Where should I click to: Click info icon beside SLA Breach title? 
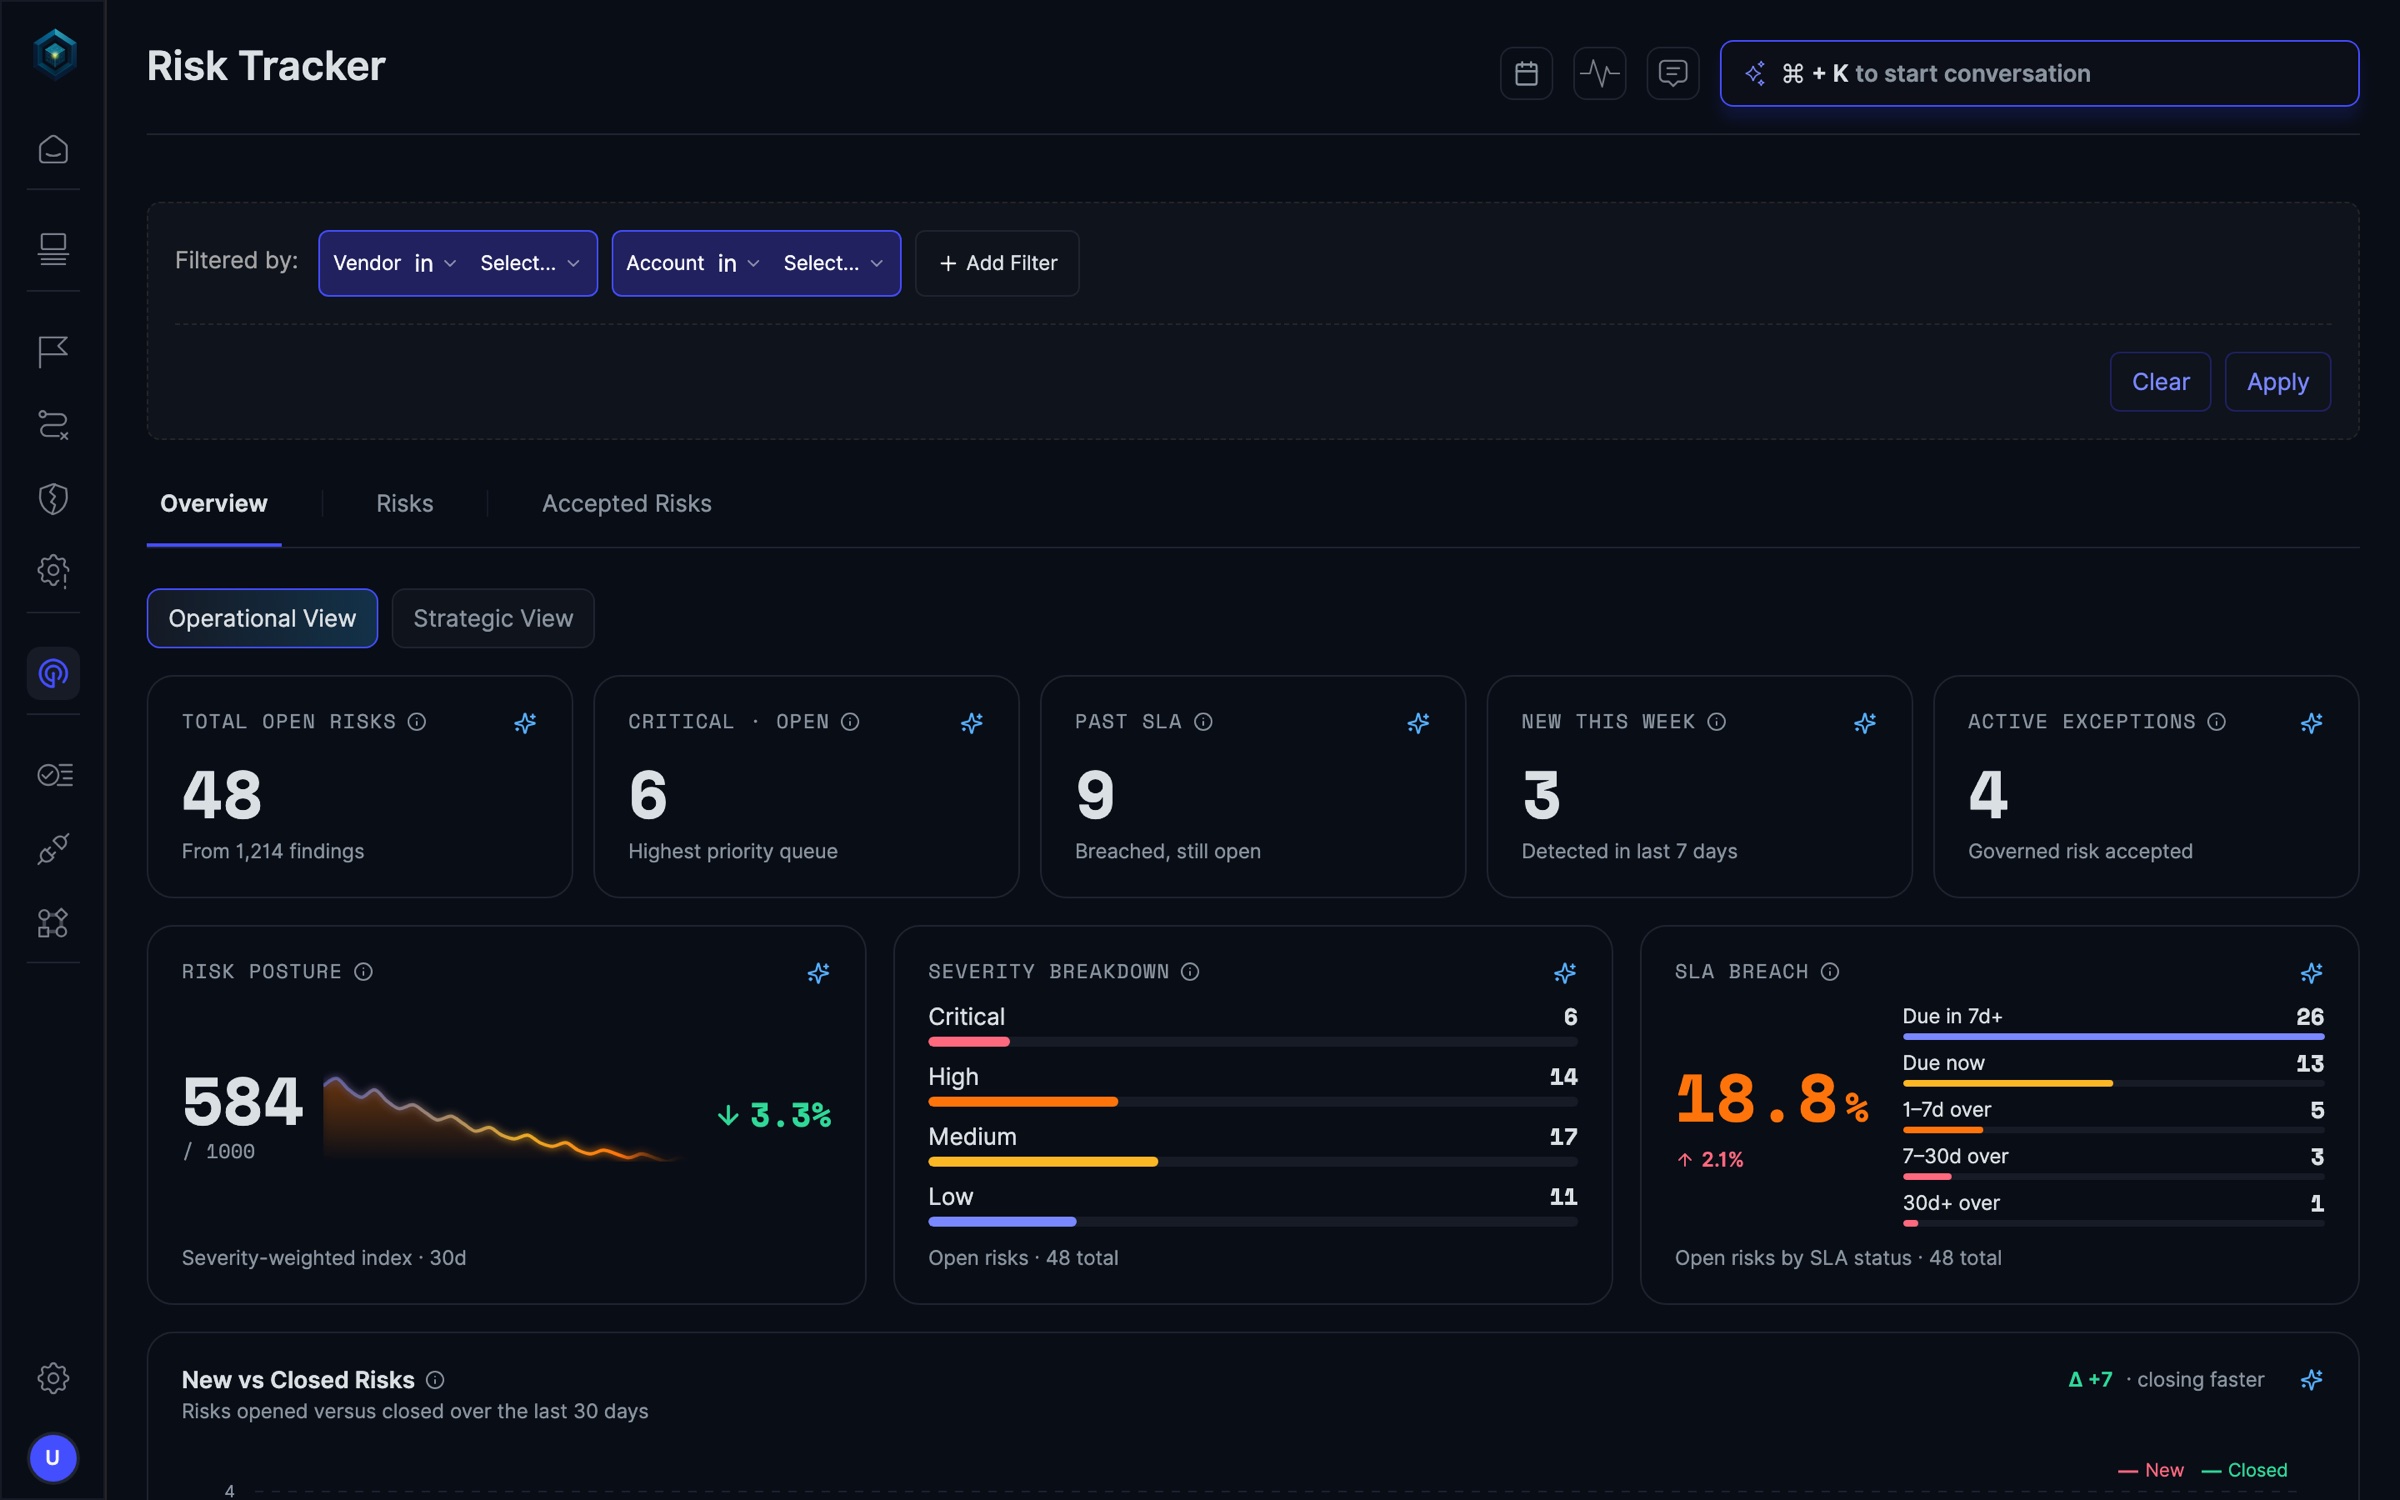(x=1830, y=972)
